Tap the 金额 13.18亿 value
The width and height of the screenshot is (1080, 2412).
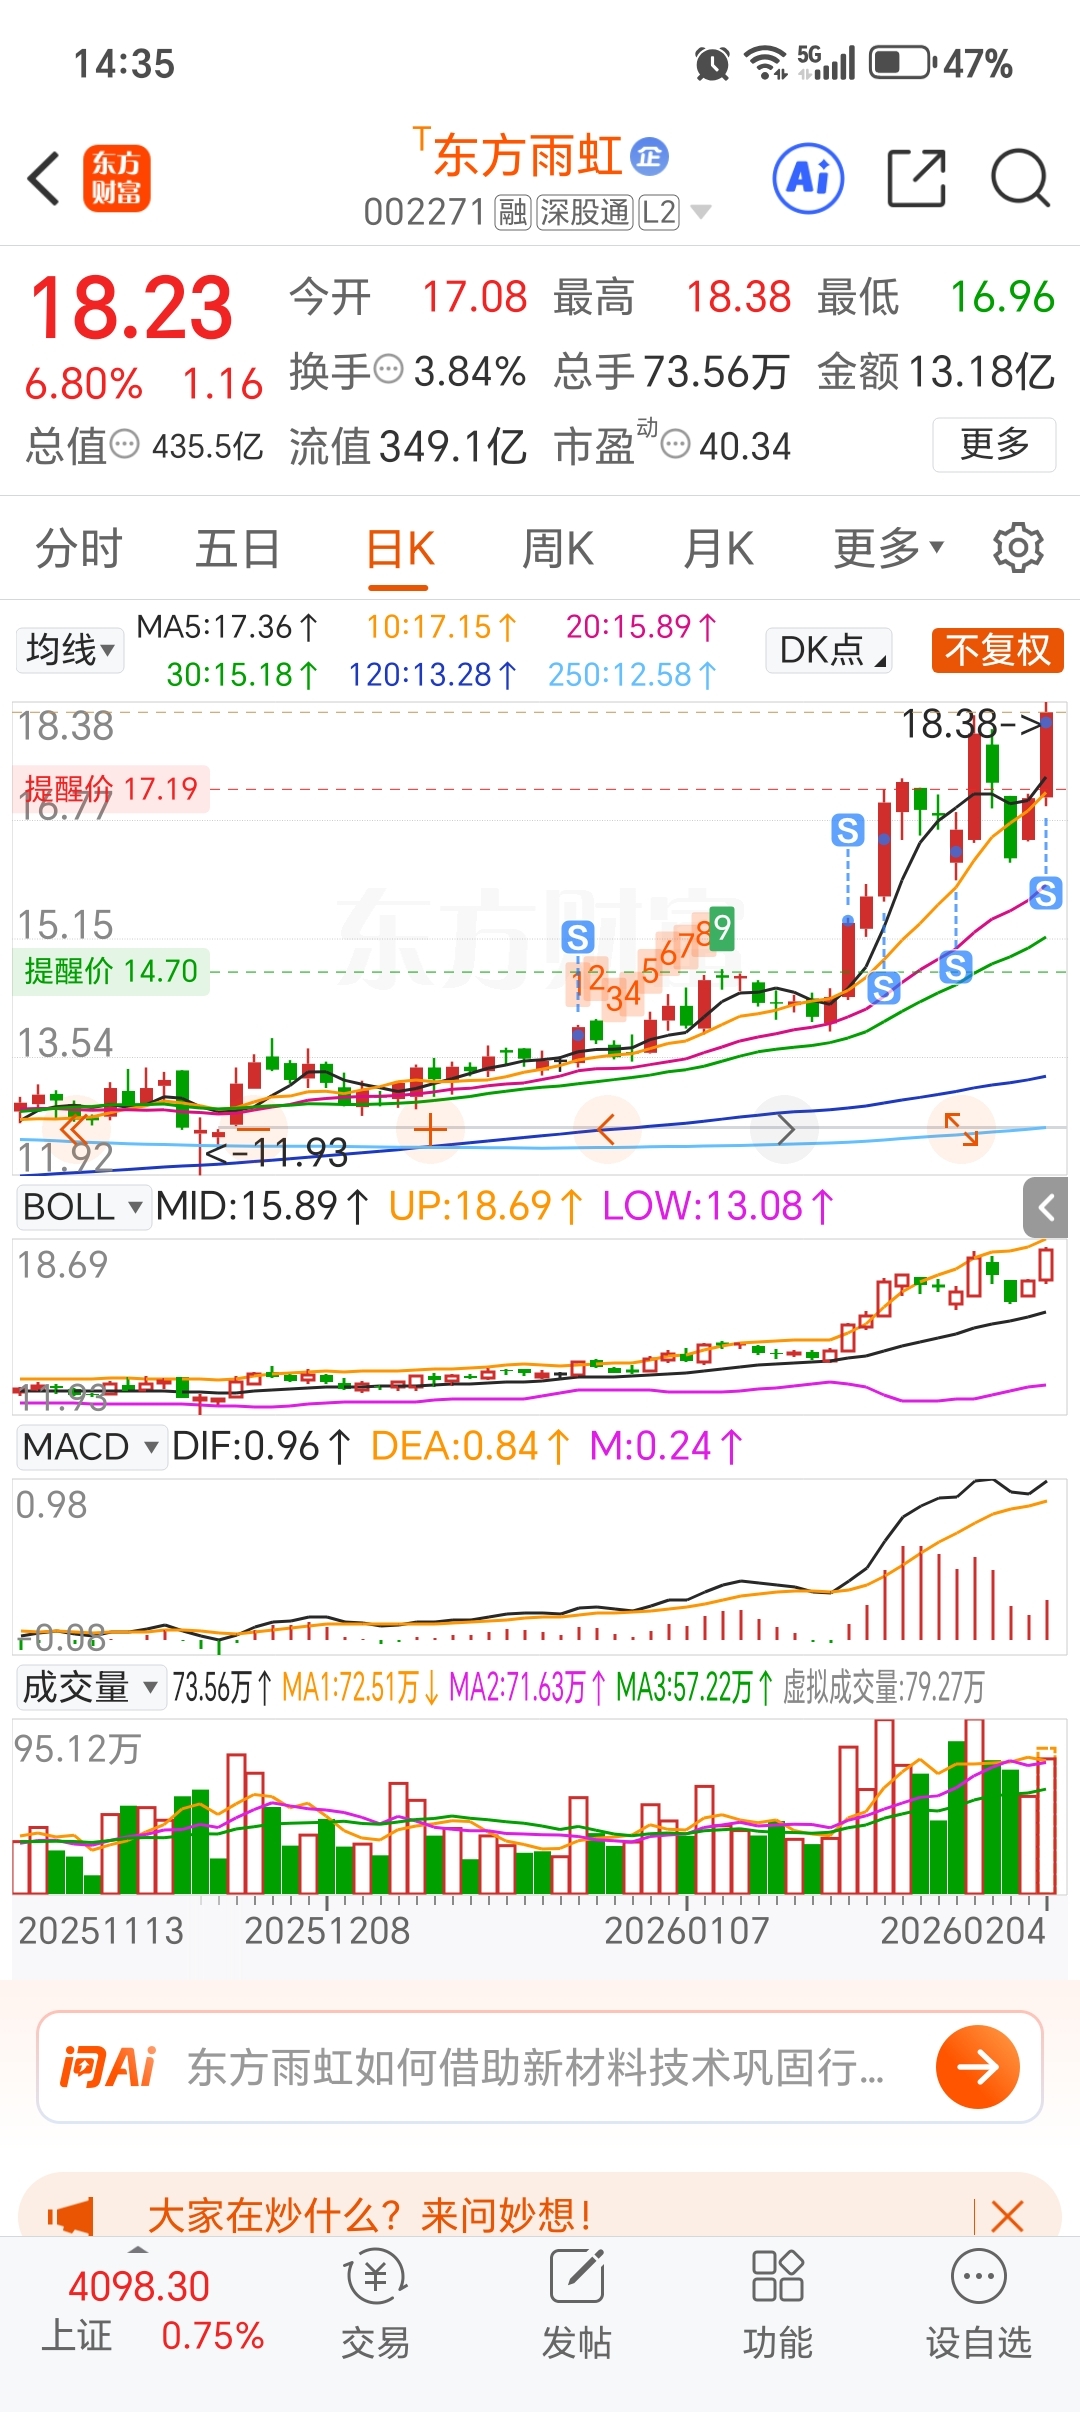click(x=981, y=371)
